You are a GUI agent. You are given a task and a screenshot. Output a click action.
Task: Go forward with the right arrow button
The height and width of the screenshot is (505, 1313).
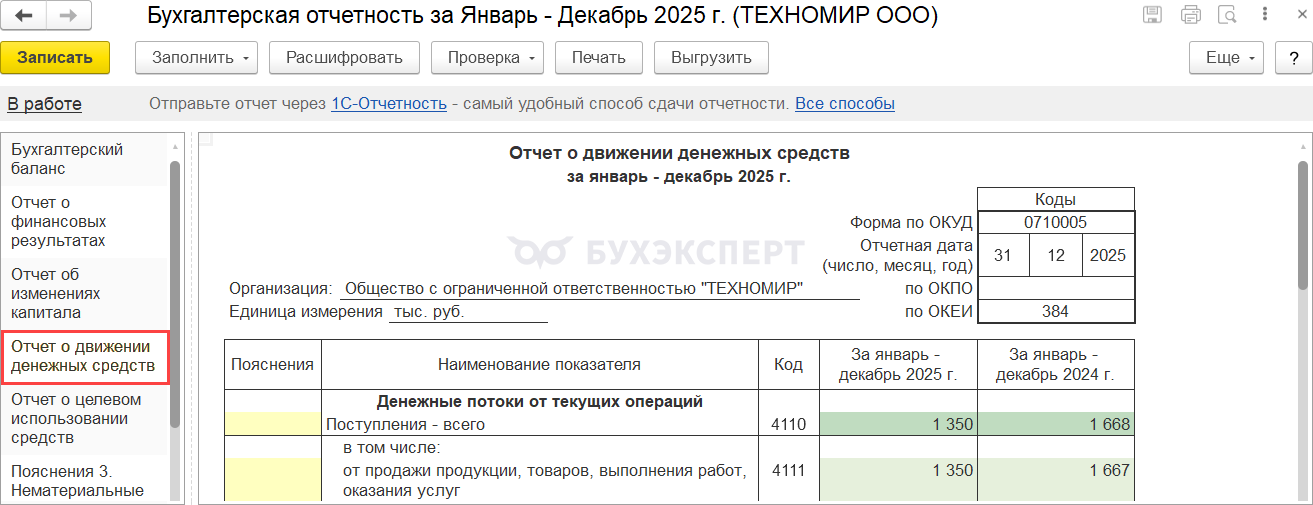pos(69,15)
